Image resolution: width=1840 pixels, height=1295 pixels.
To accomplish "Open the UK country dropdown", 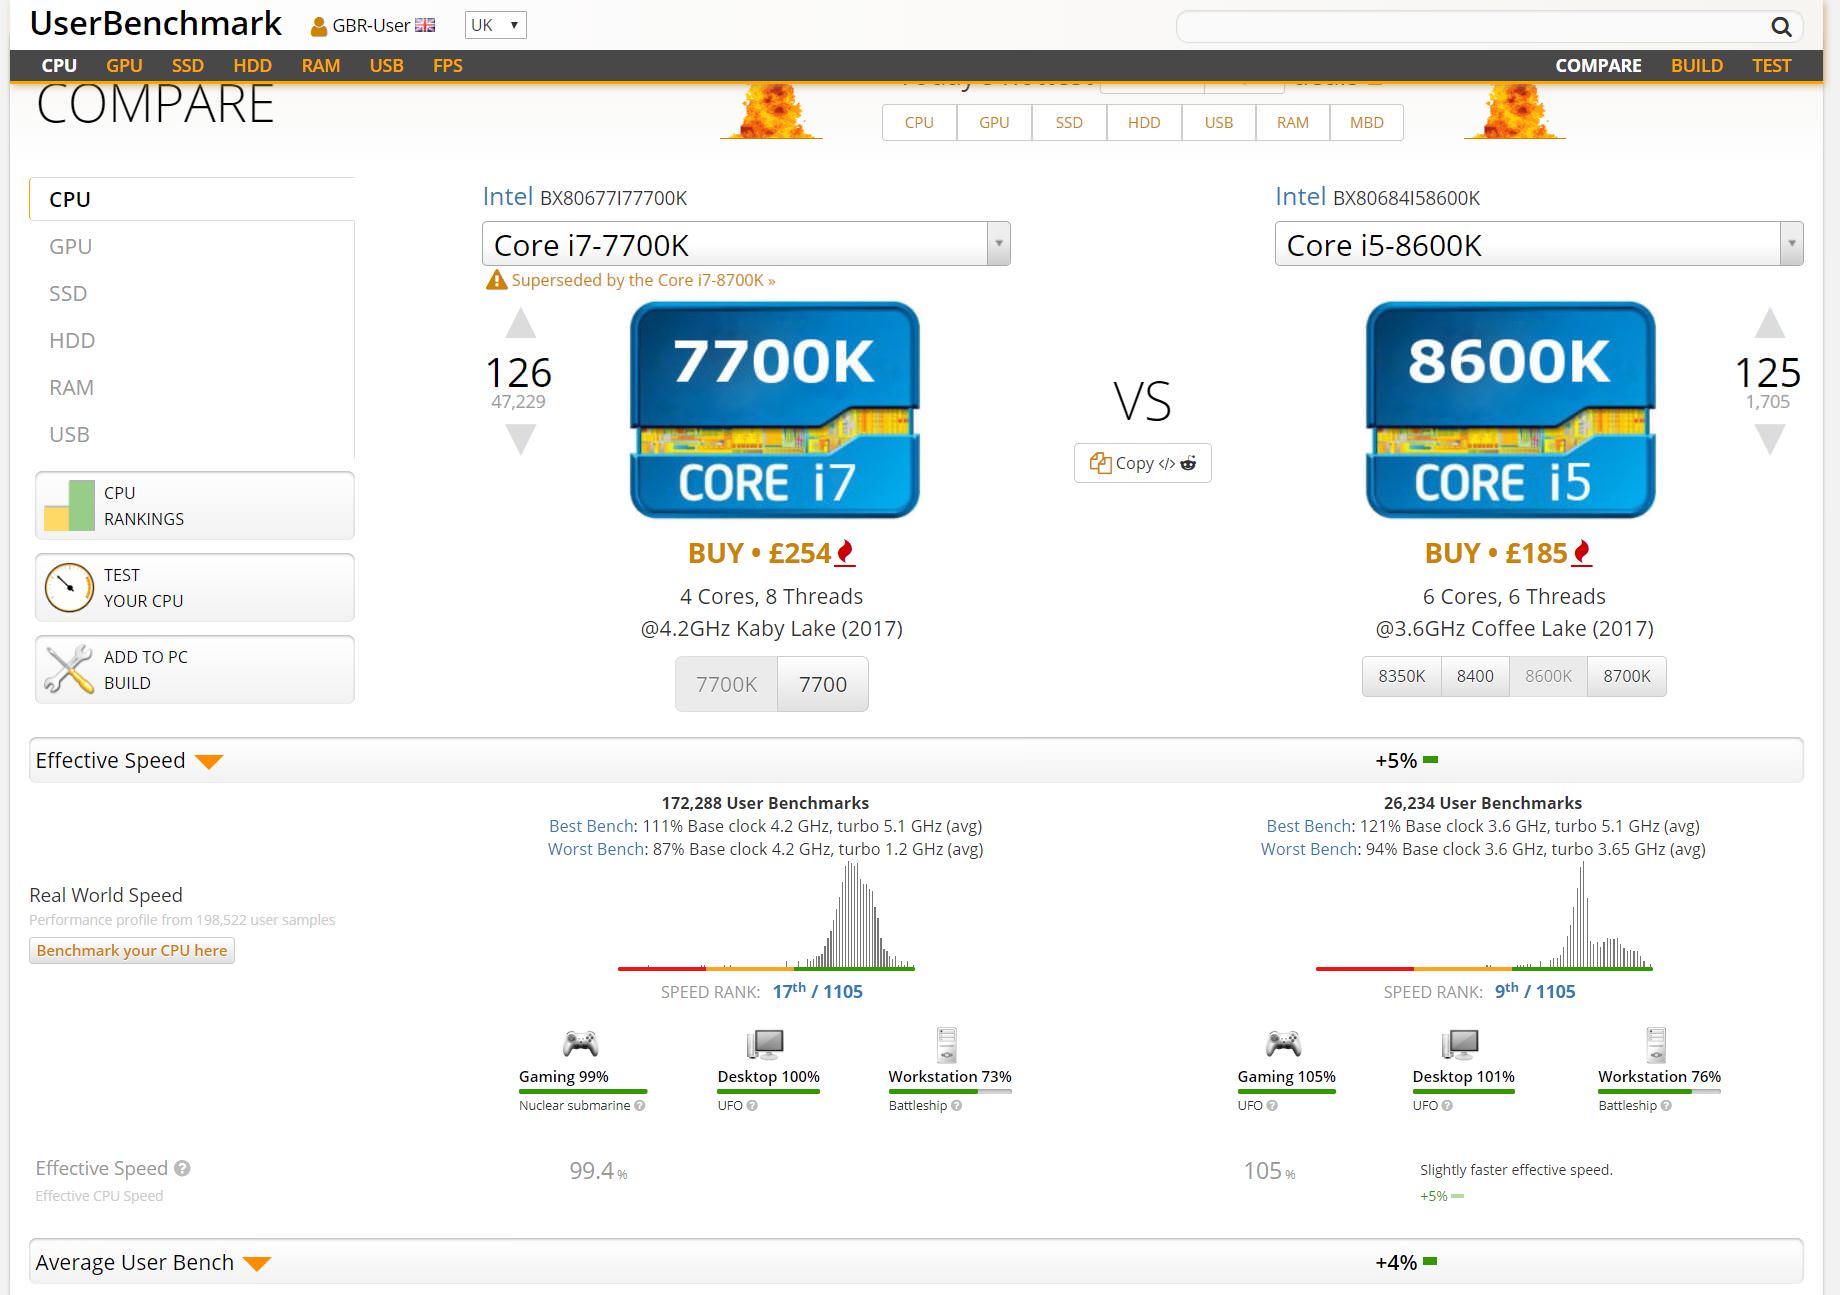I will coord(495,26).
